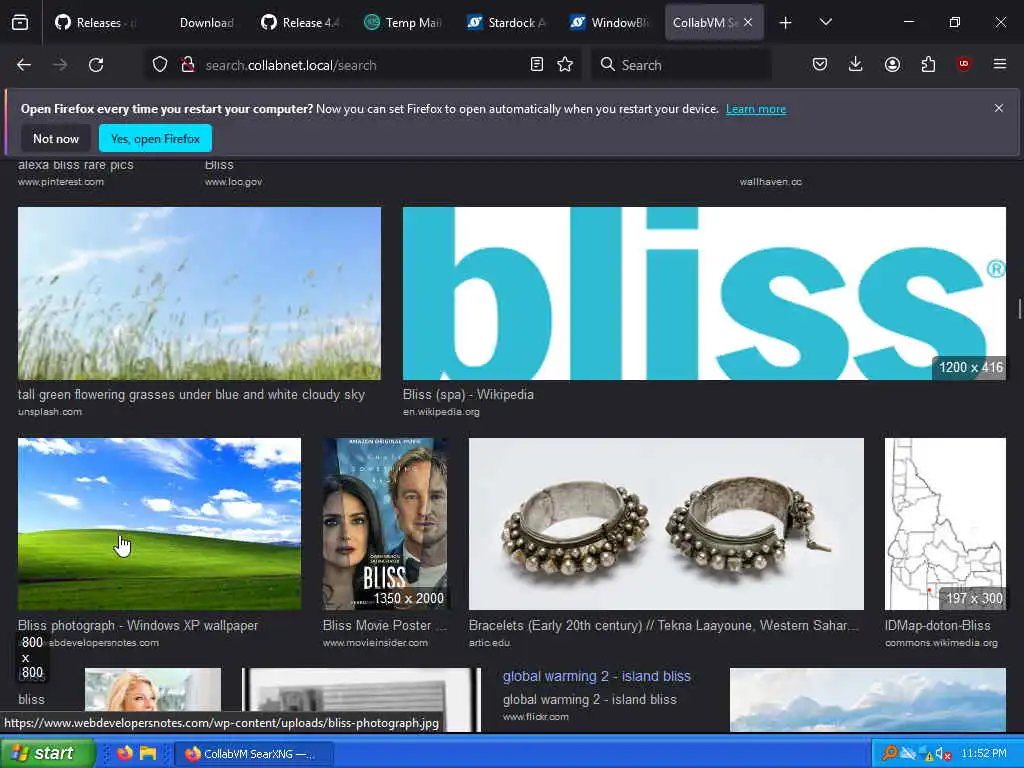This screenshot has width=1024, height=768.
Task: Launch Firefox from quick launch bar
Action: 124,753
